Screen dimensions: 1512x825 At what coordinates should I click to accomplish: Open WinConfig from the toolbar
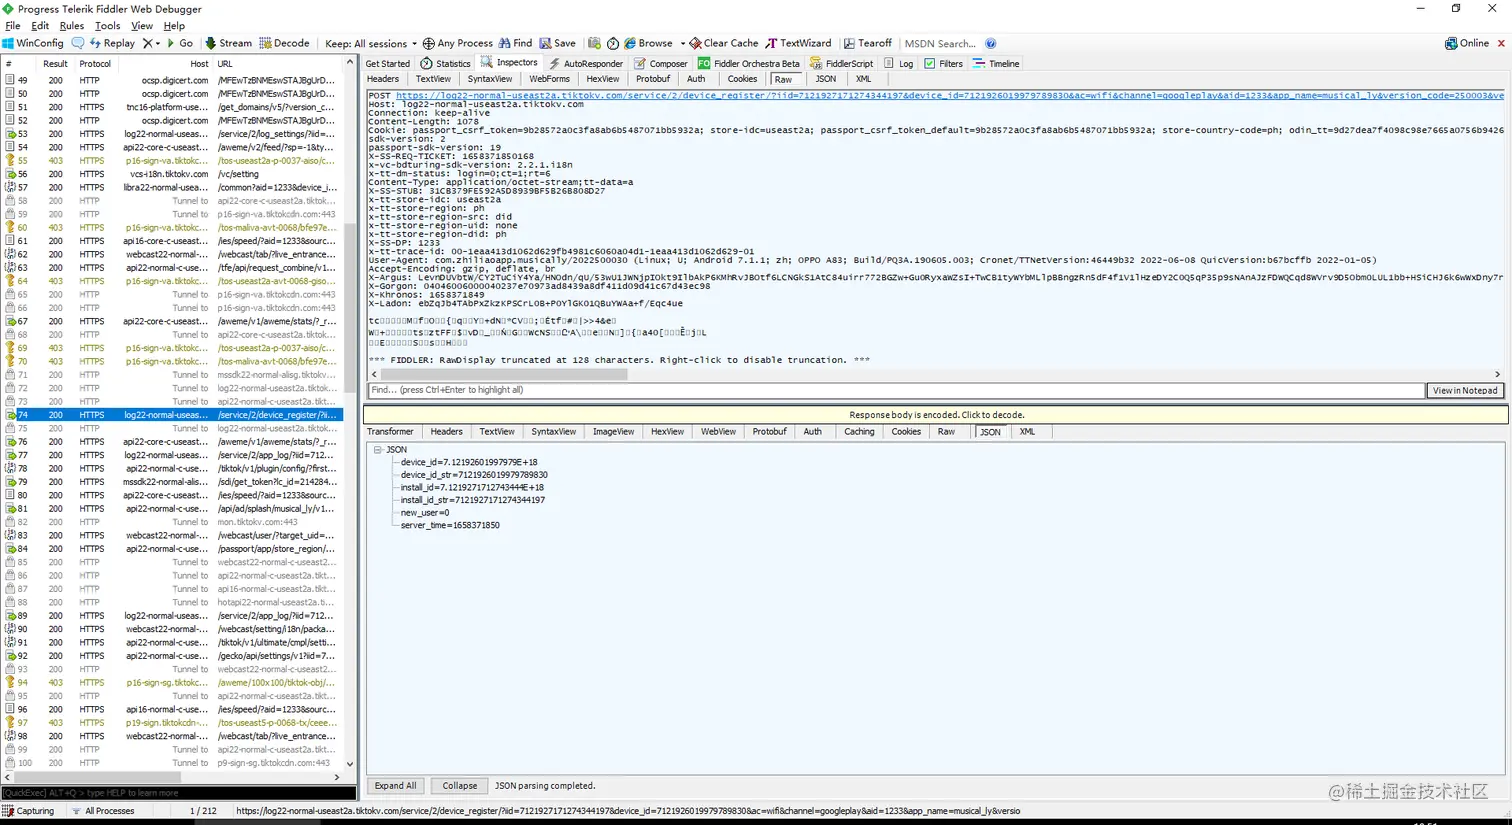(33, 43)
